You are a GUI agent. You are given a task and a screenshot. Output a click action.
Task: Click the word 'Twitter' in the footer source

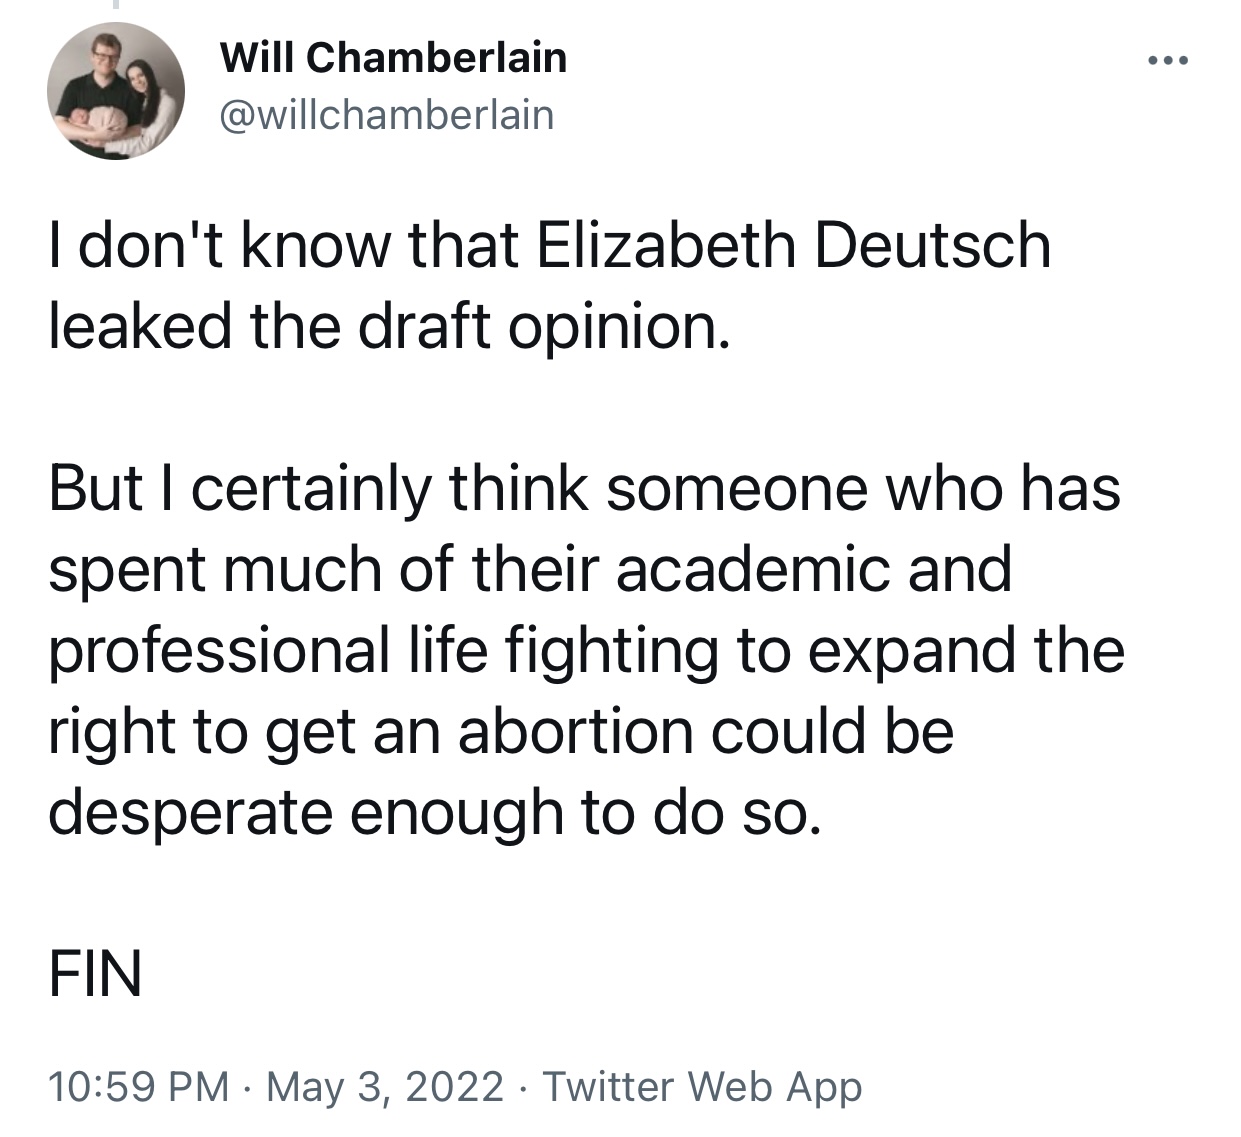608,1087
